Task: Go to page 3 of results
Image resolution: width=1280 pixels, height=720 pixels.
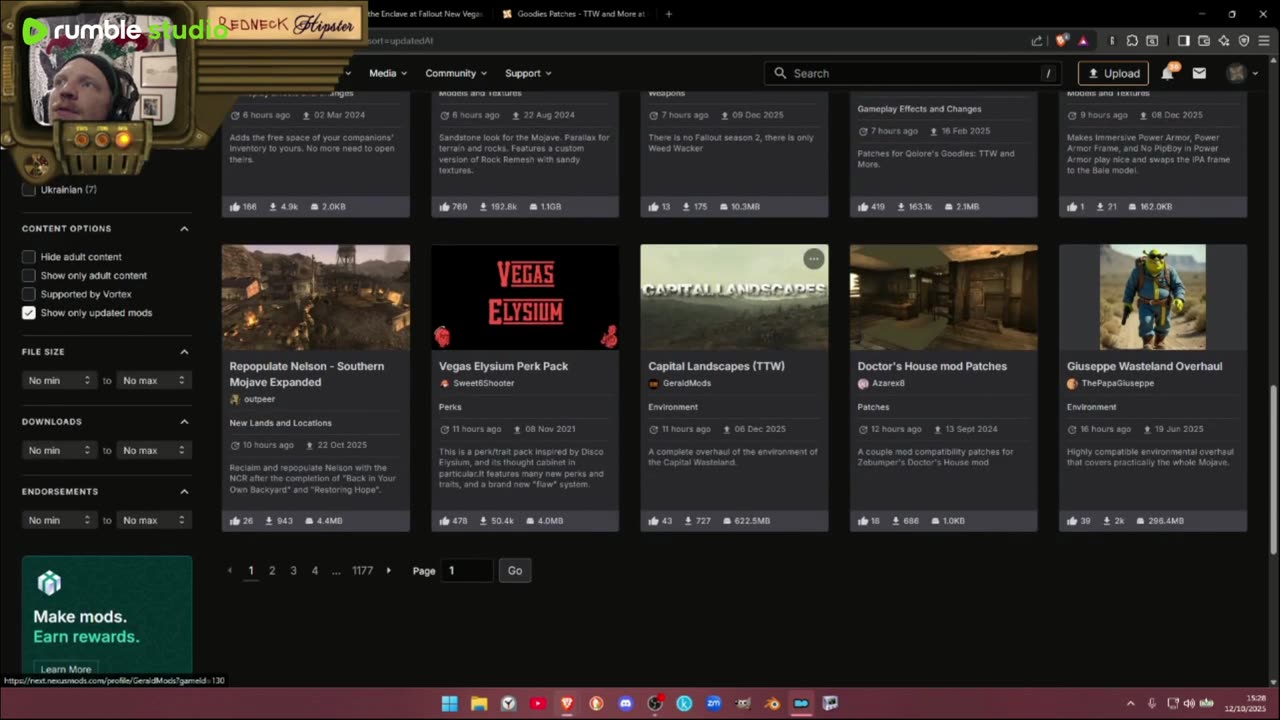Action: [293, 570]
